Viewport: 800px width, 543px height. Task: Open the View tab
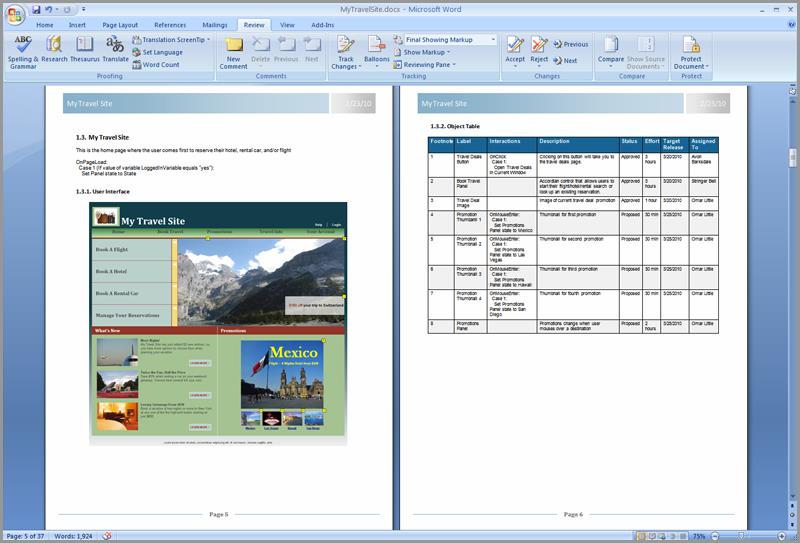287,25
